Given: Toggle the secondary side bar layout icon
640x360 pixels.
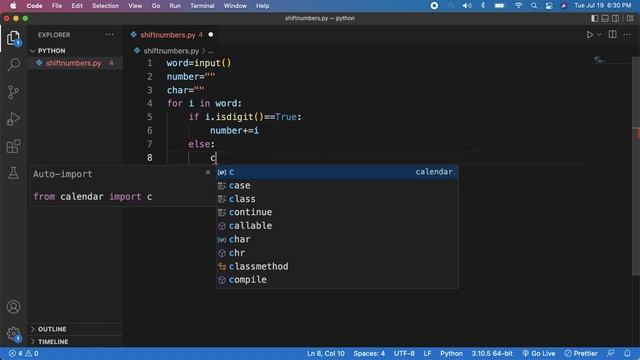Looking at the screenshot, I should click(x=616, y=18).
